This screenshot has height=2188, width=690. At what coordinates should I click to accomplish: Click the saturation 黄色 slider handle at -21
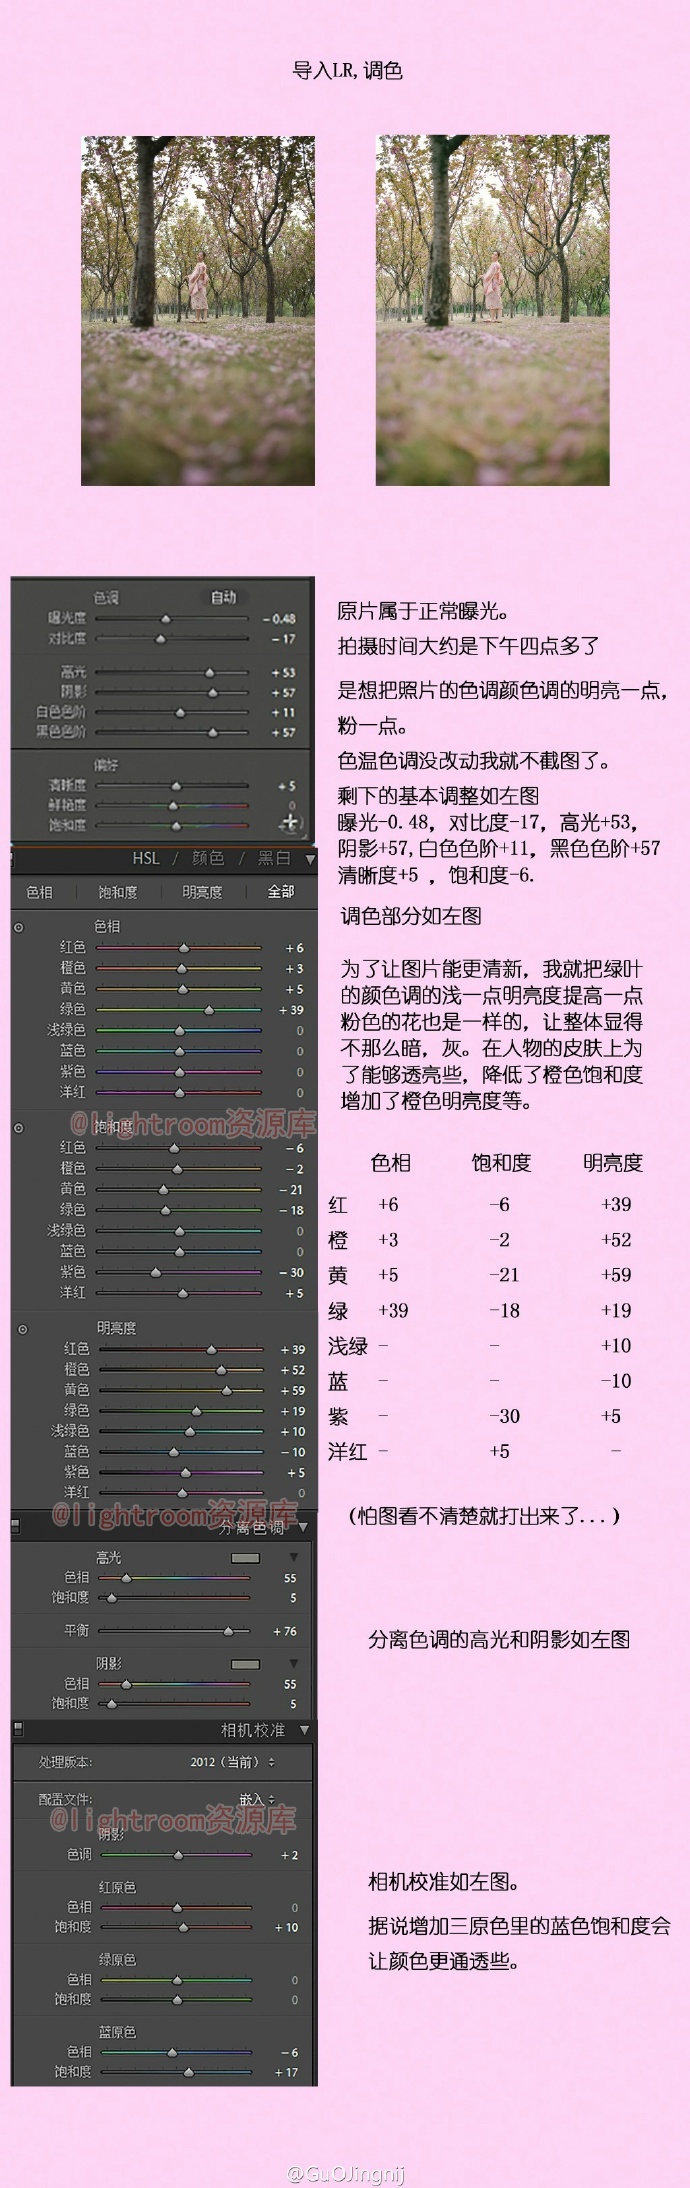point(163,1189)
